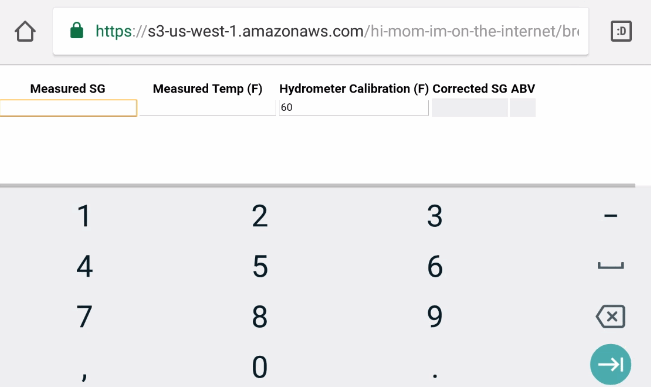Select the Measured Temp (F) field
651x387 pixels.
pyautogui.click(x=208, y=108)
